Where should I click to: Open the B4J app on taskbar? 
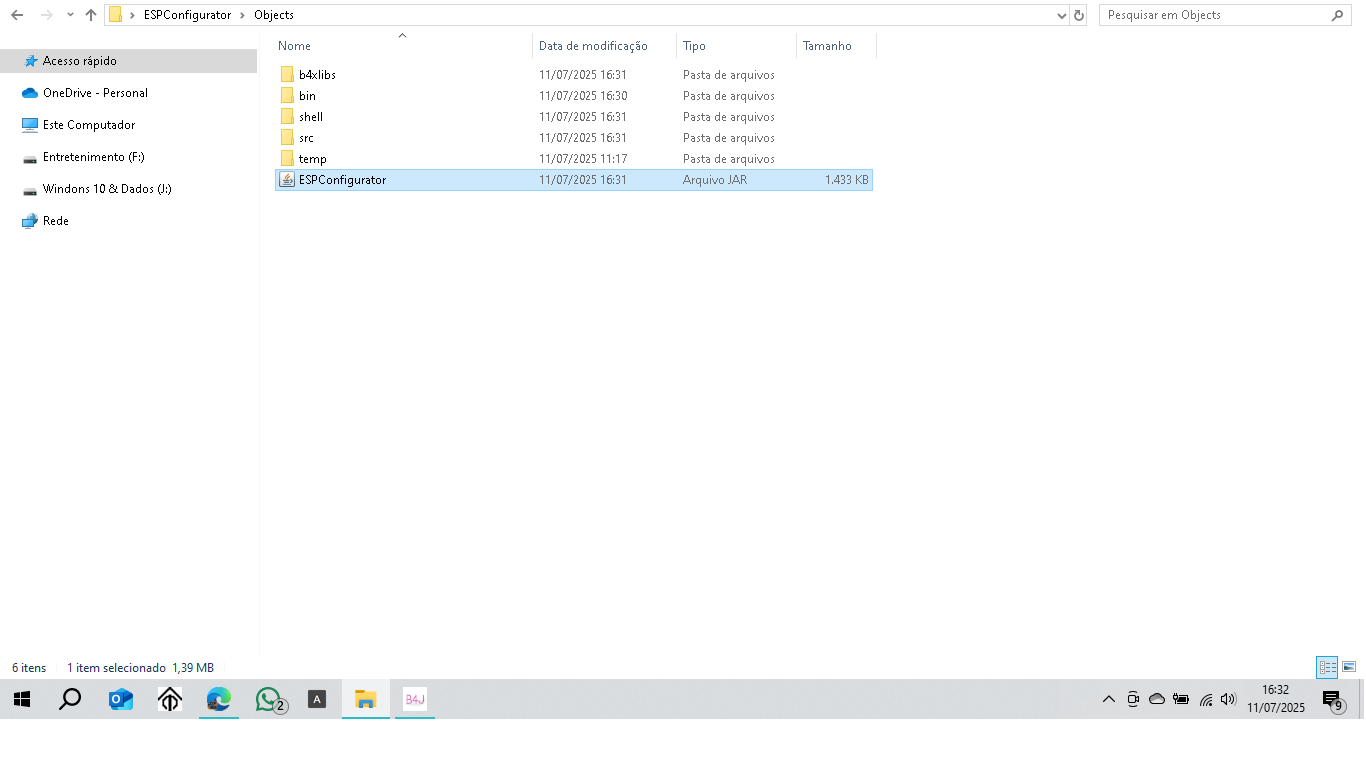coord(415,699)
